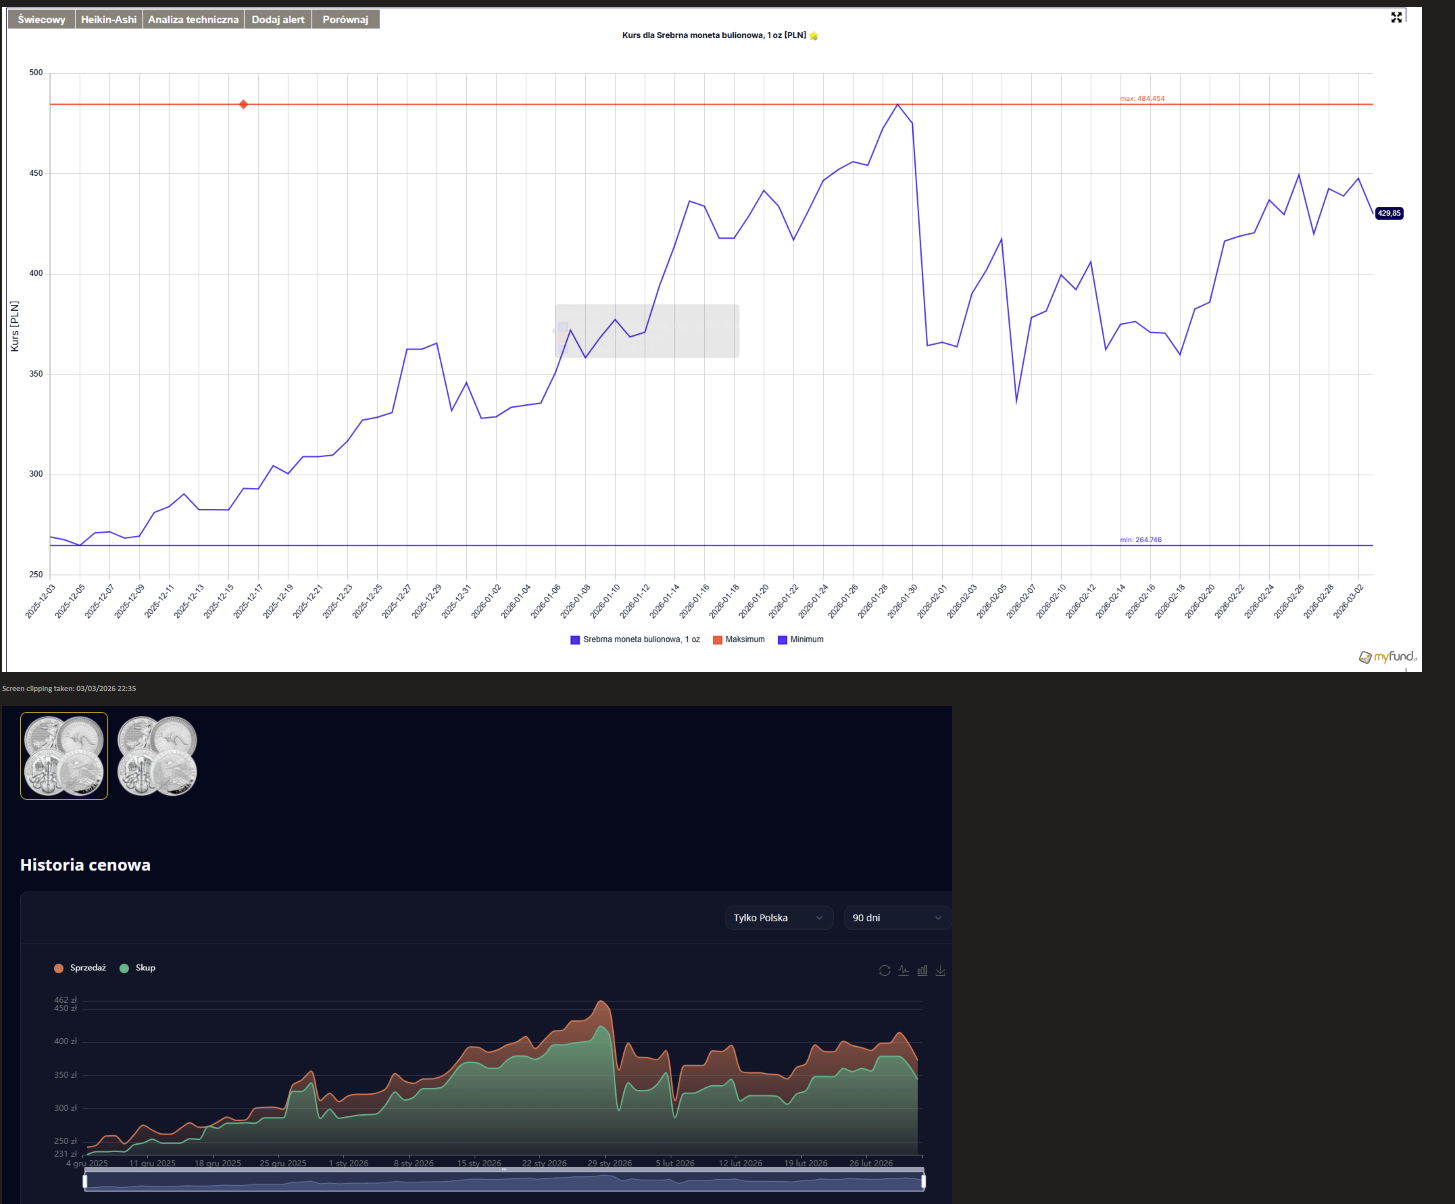Switch to line chart view icon
The image size is (1455, 1204).
click(x=903, y=971)
